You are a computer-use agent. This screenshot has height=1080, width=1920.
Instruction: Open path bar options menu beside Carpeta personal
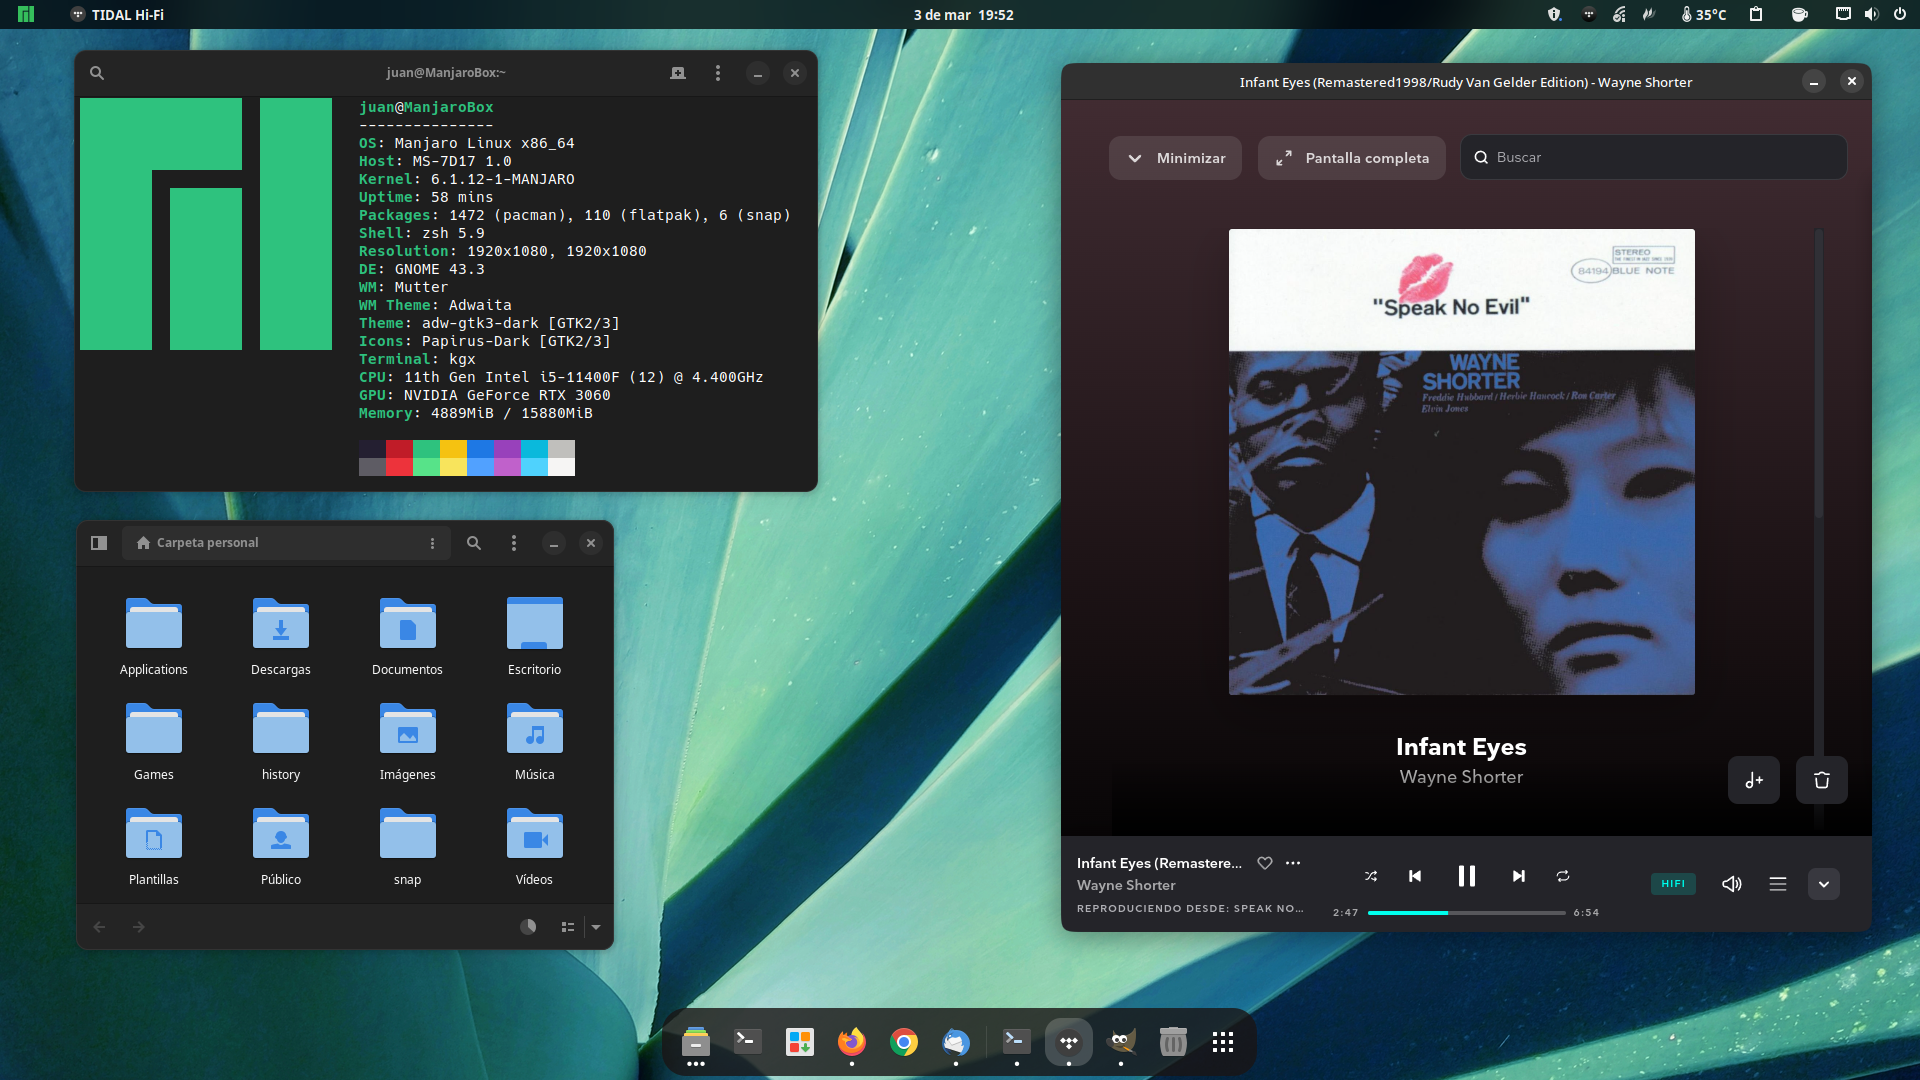tap(432, 543)
